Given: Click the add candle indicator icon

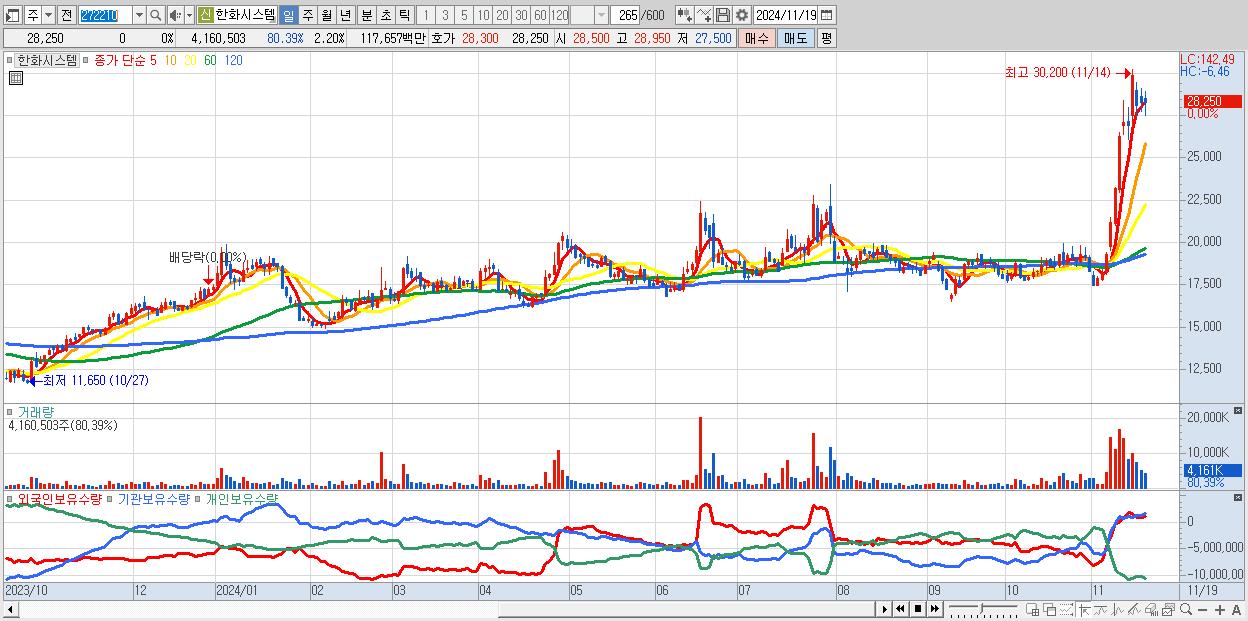Looking at the screenshot, I should tap(685, 15).
